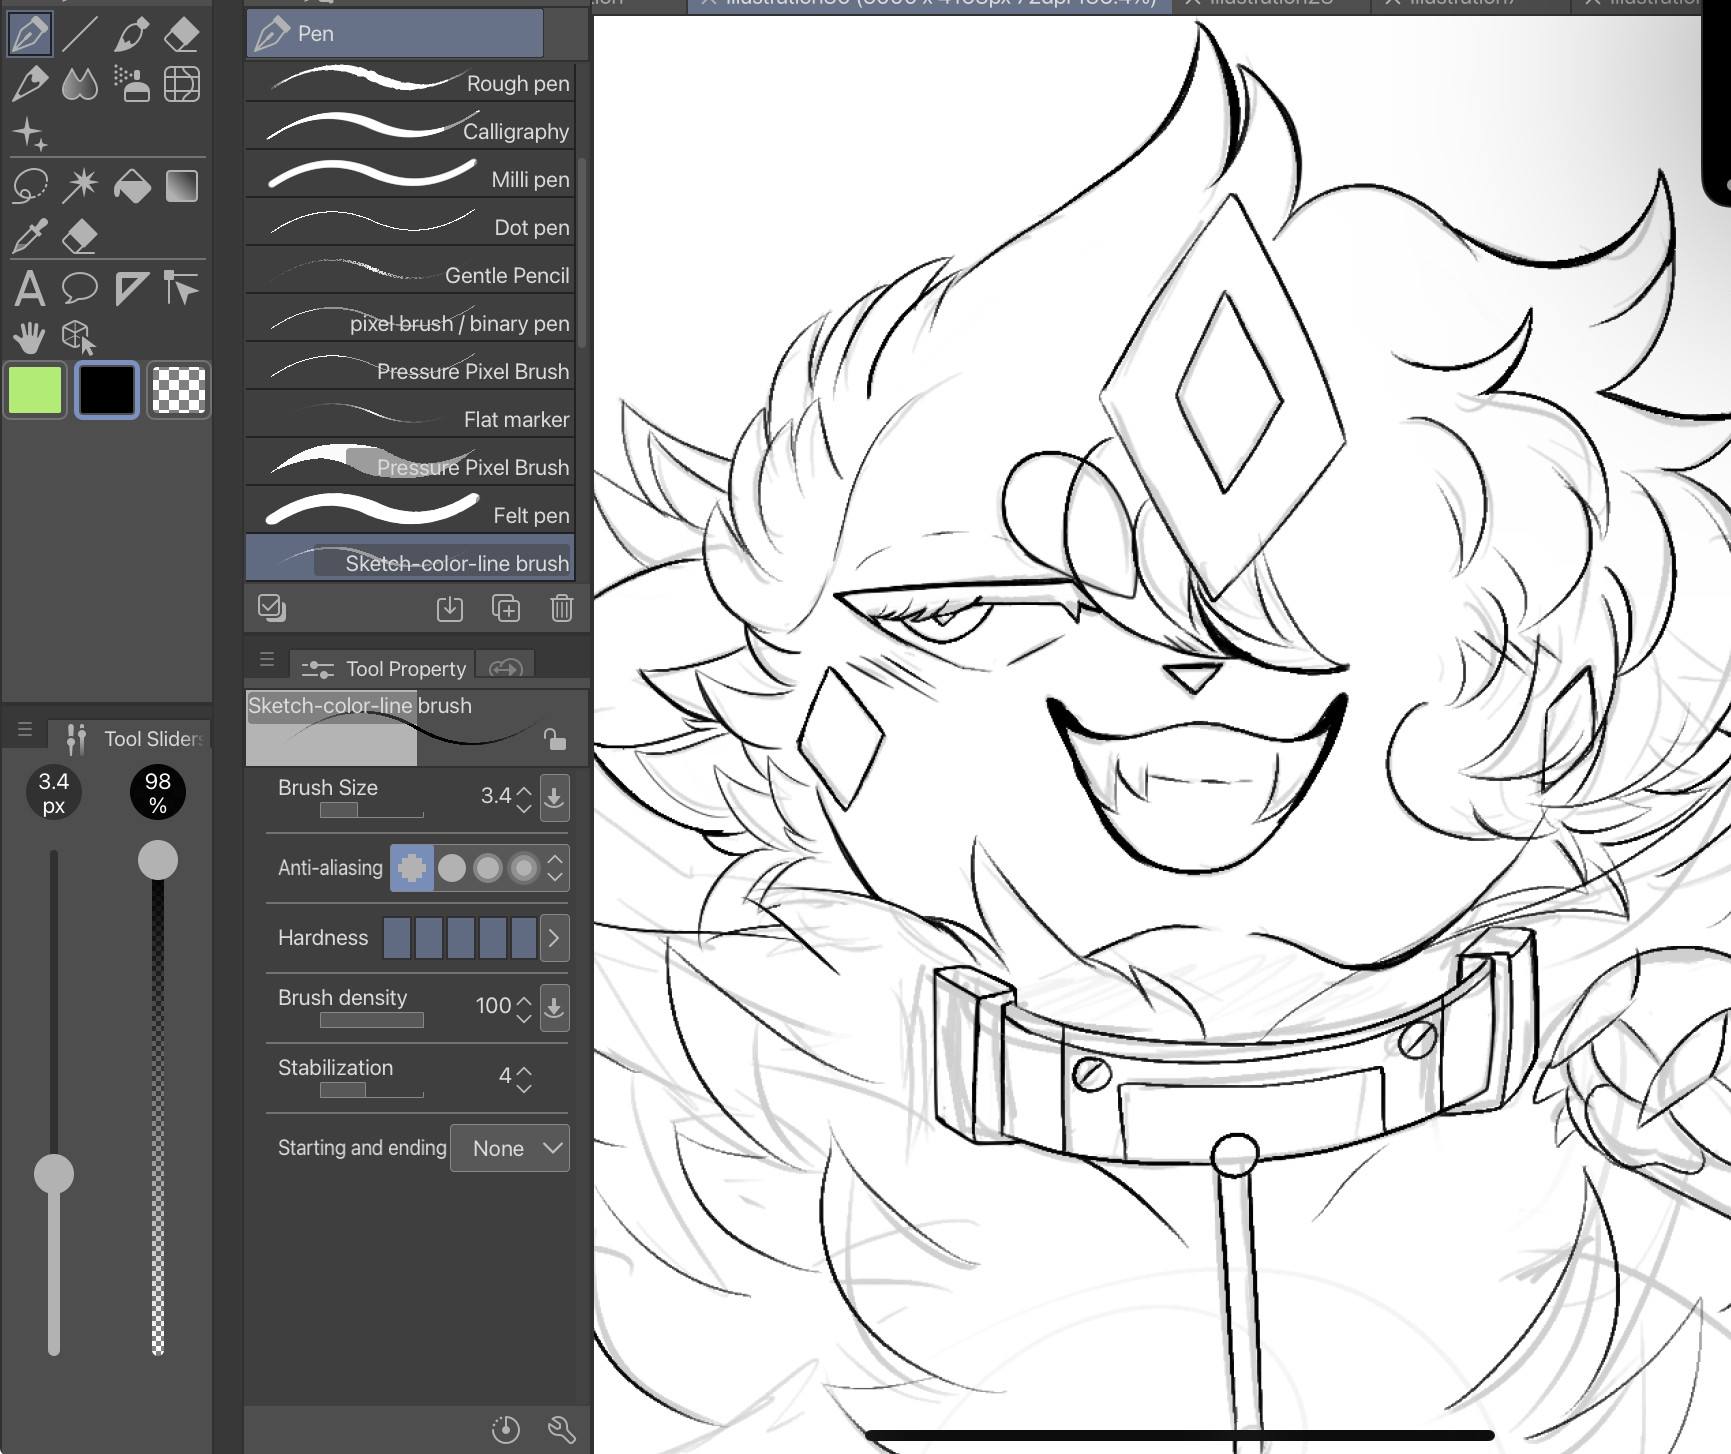Screen dimensions: 1731x1454
Task: Choose the Milli pen sub tool
Action: click(411, 179)
